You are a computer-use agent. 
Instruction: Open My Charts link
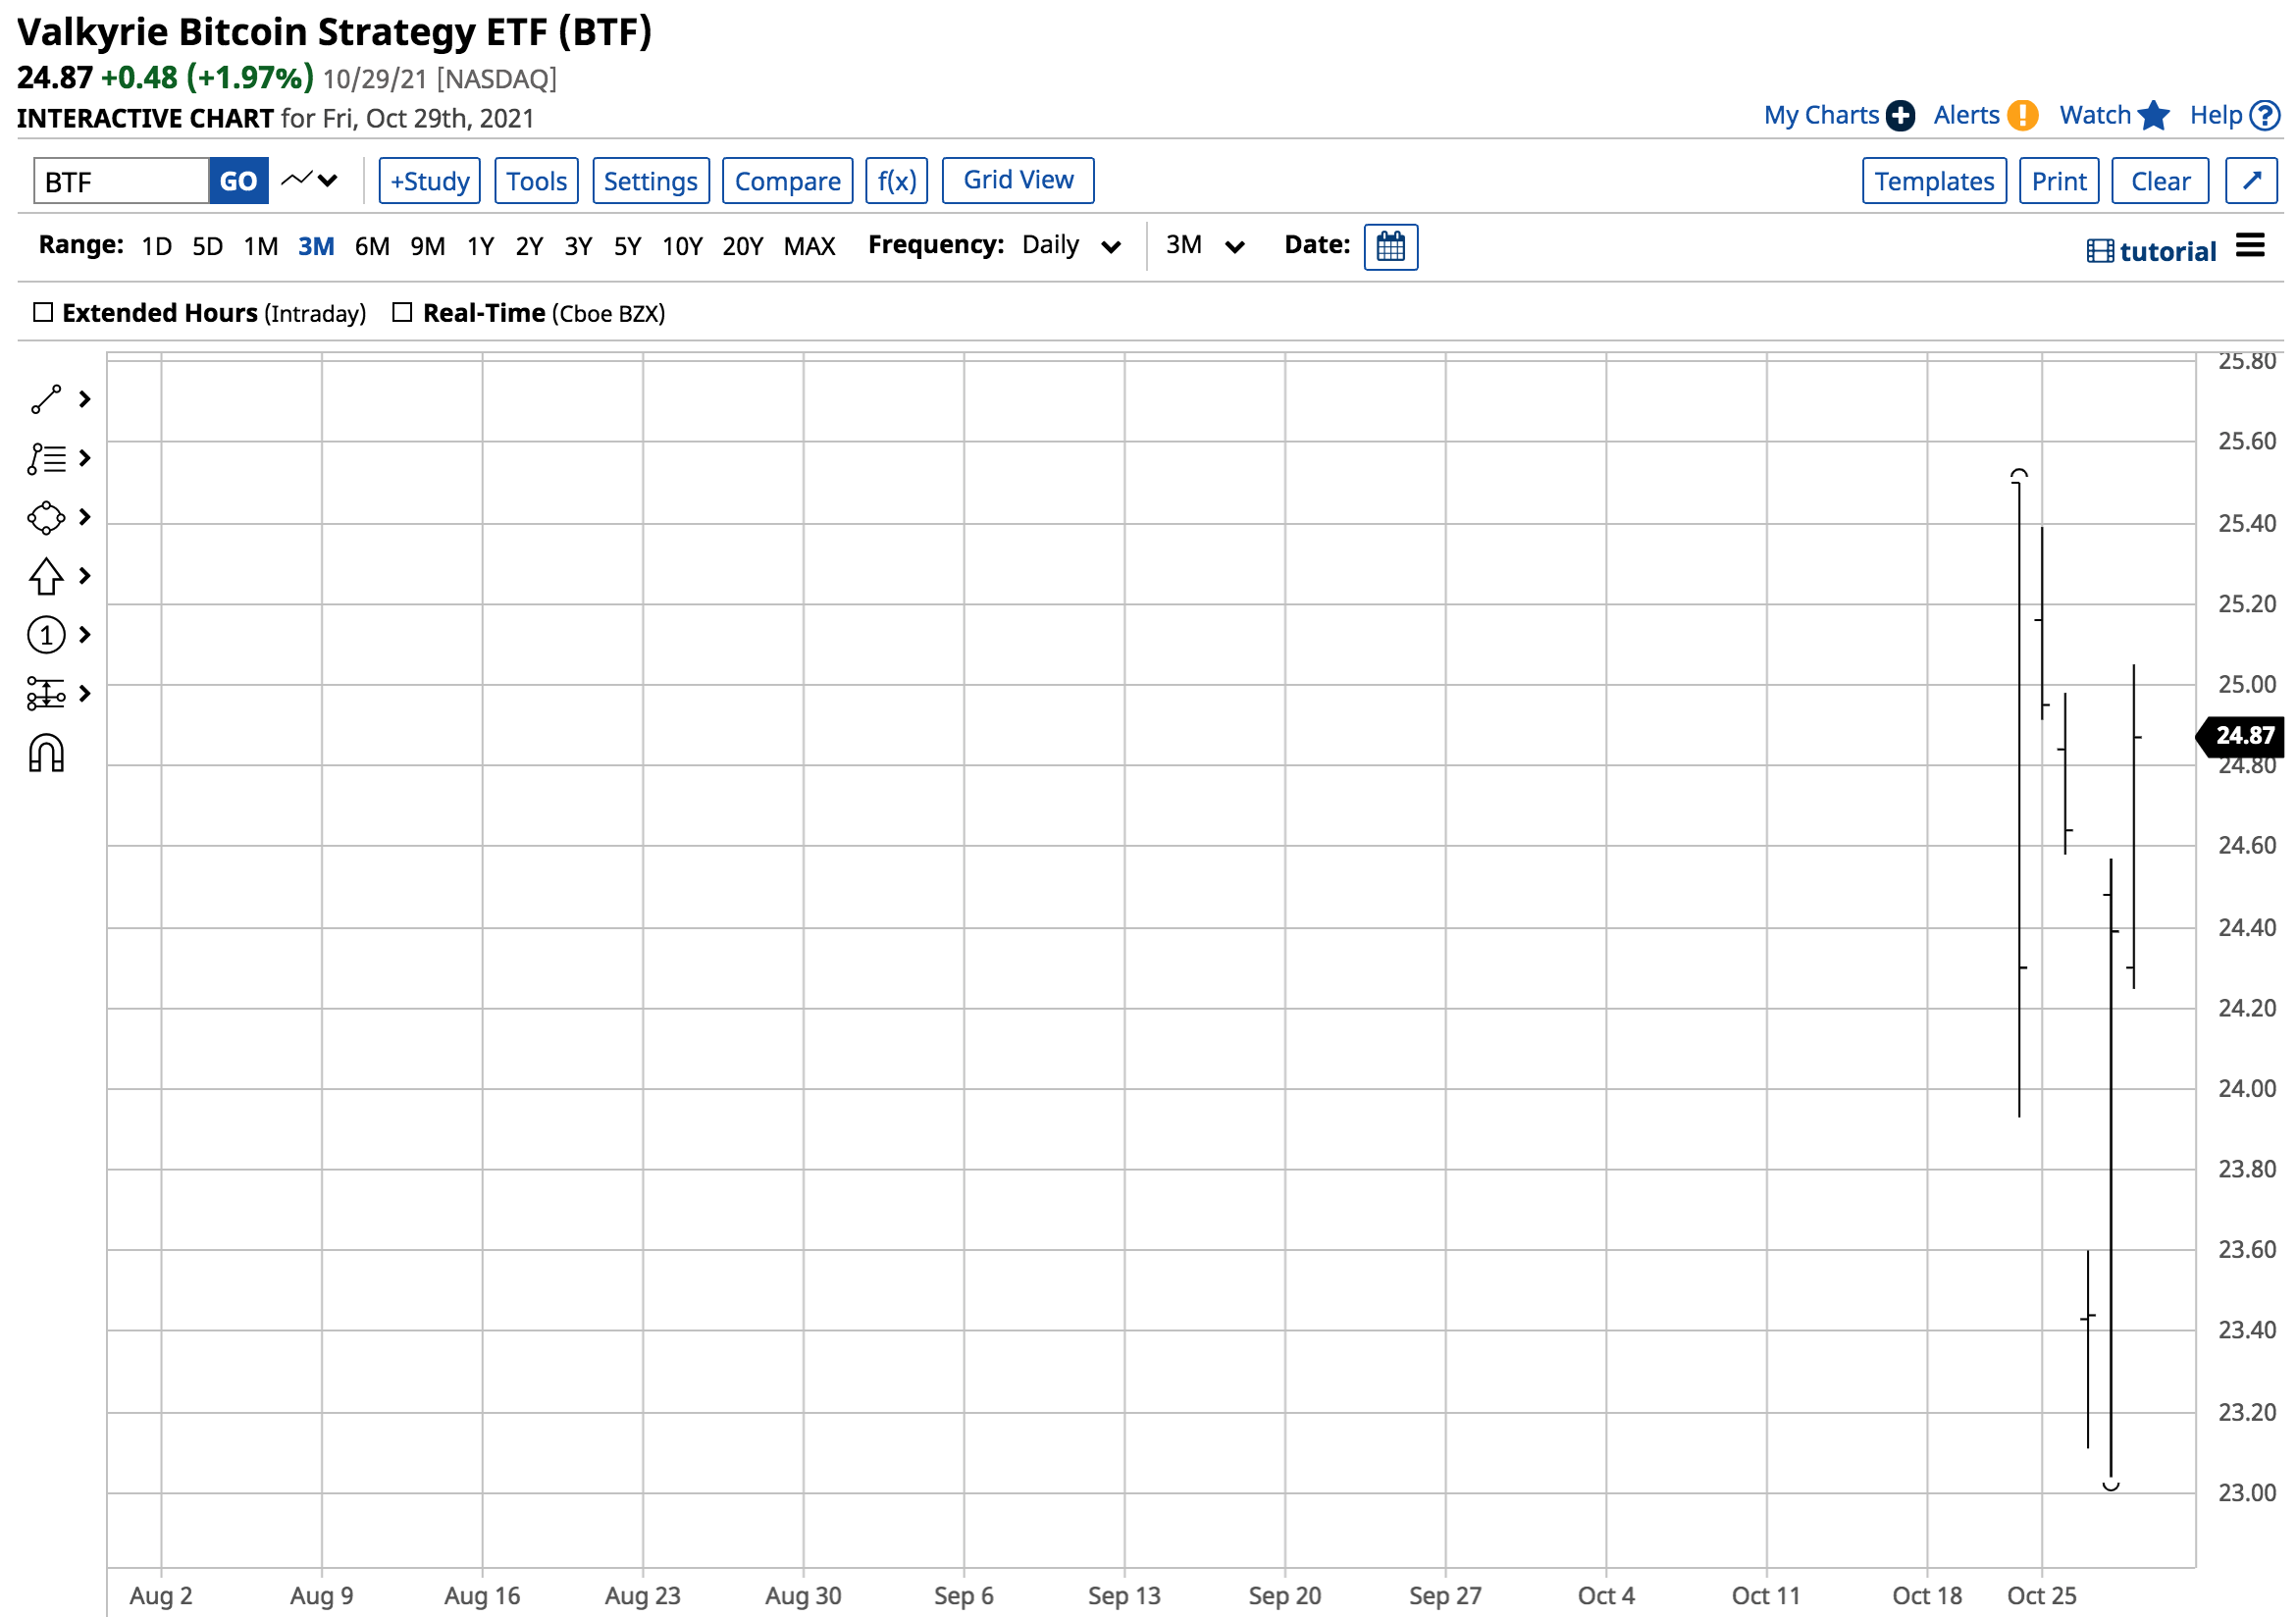(1821, 116)
